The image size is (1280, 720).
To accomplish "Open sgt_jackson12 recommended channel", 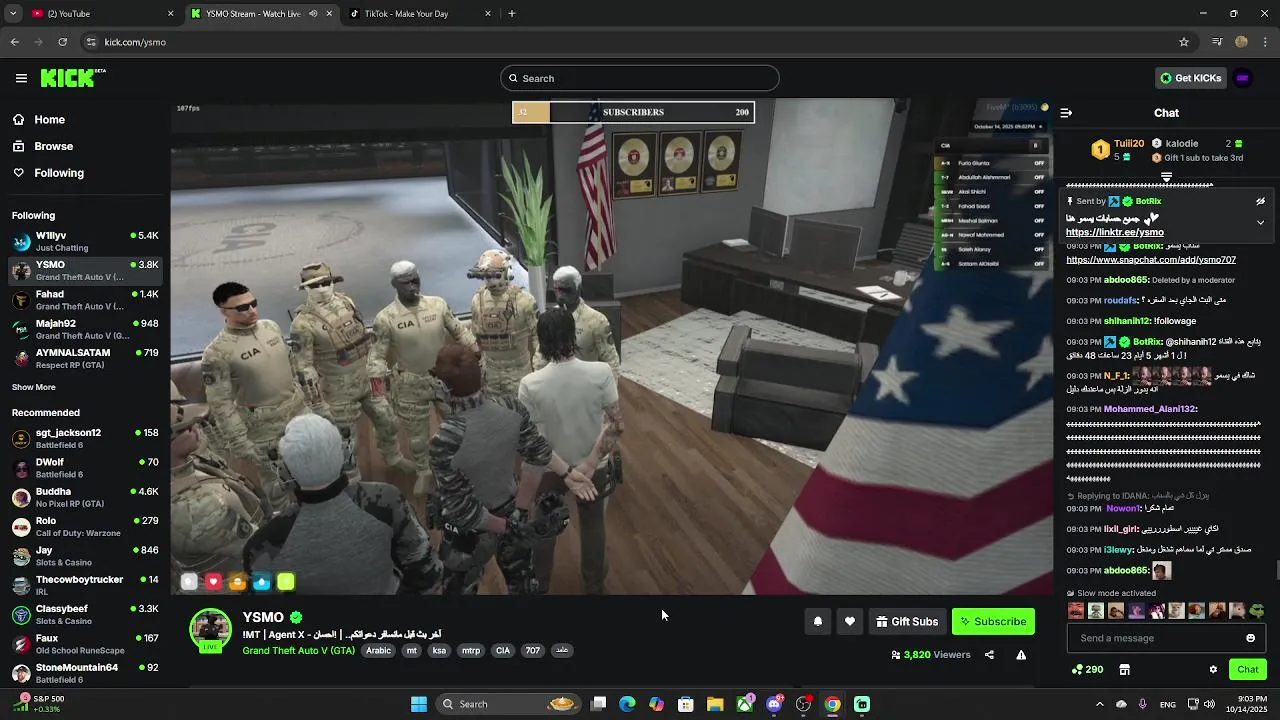I will 85,438.
